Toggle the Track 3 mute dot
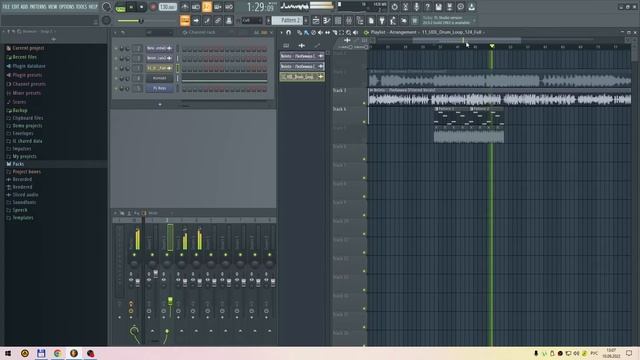640x360 pixels. click(x=364, y=103)
